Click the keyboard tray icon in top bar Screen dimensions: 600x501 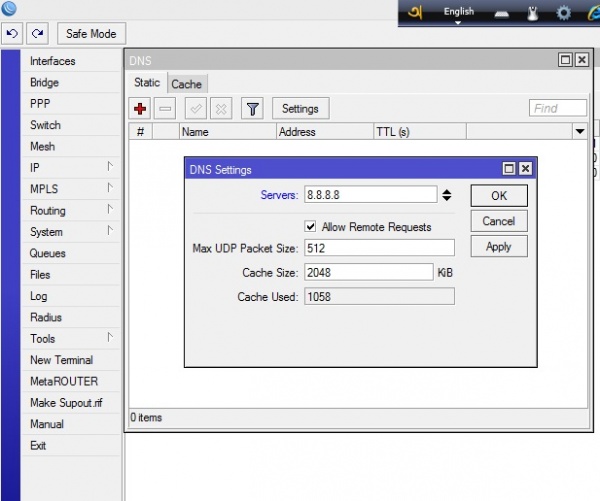click(x=501, y=15)
